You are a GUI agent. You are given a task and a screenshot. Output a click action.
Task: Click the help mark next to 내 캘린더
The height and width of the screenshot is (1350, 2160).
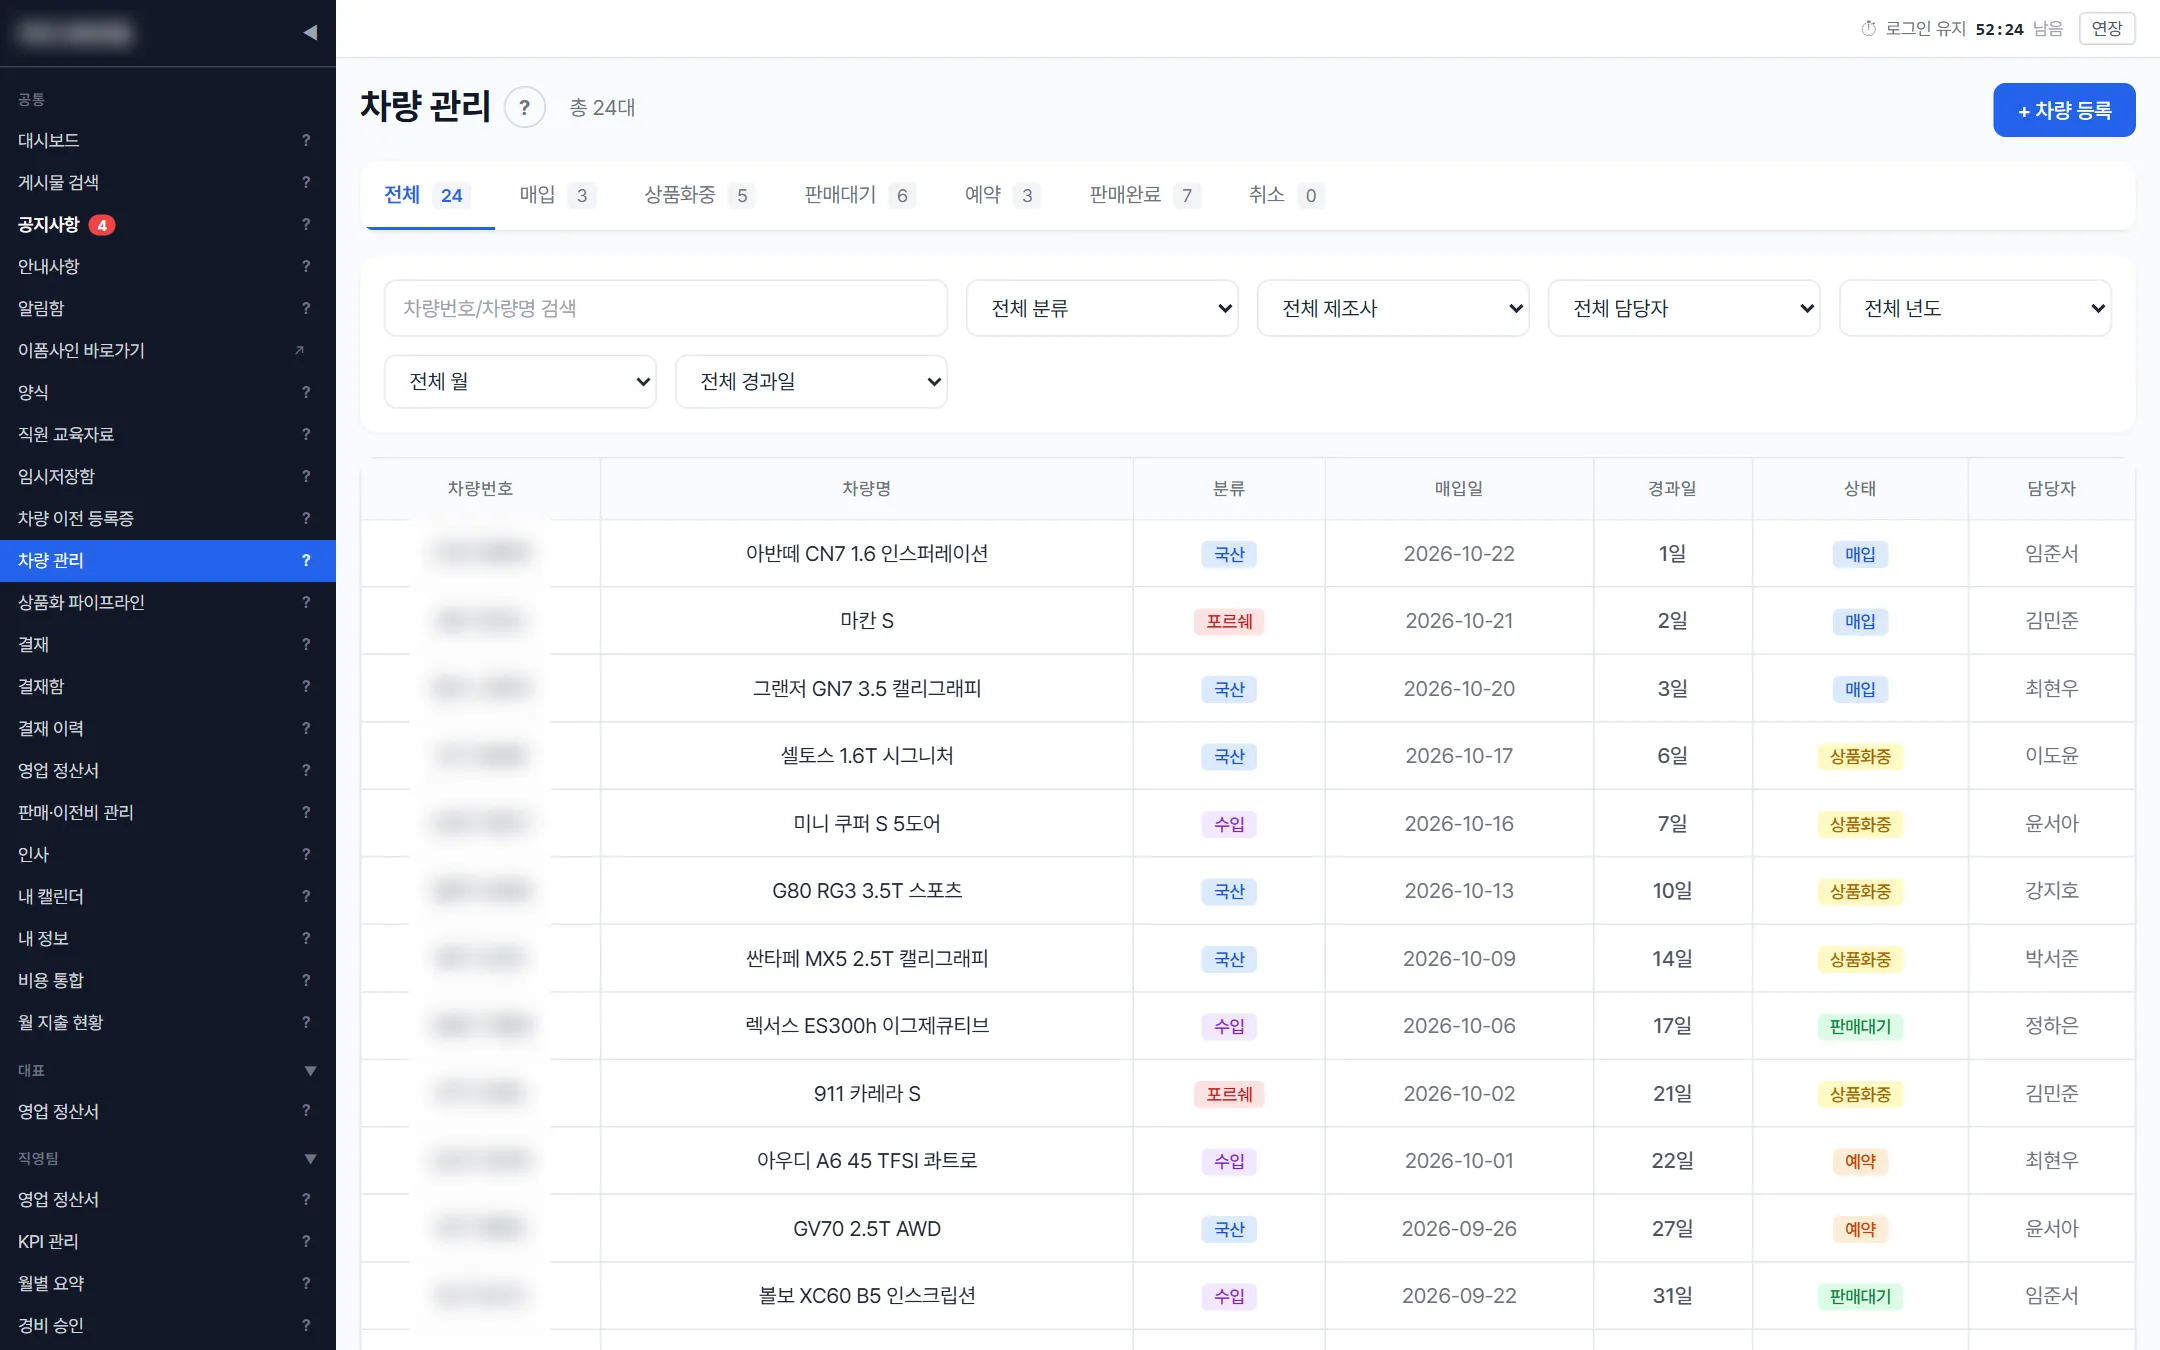coord(306,896)
